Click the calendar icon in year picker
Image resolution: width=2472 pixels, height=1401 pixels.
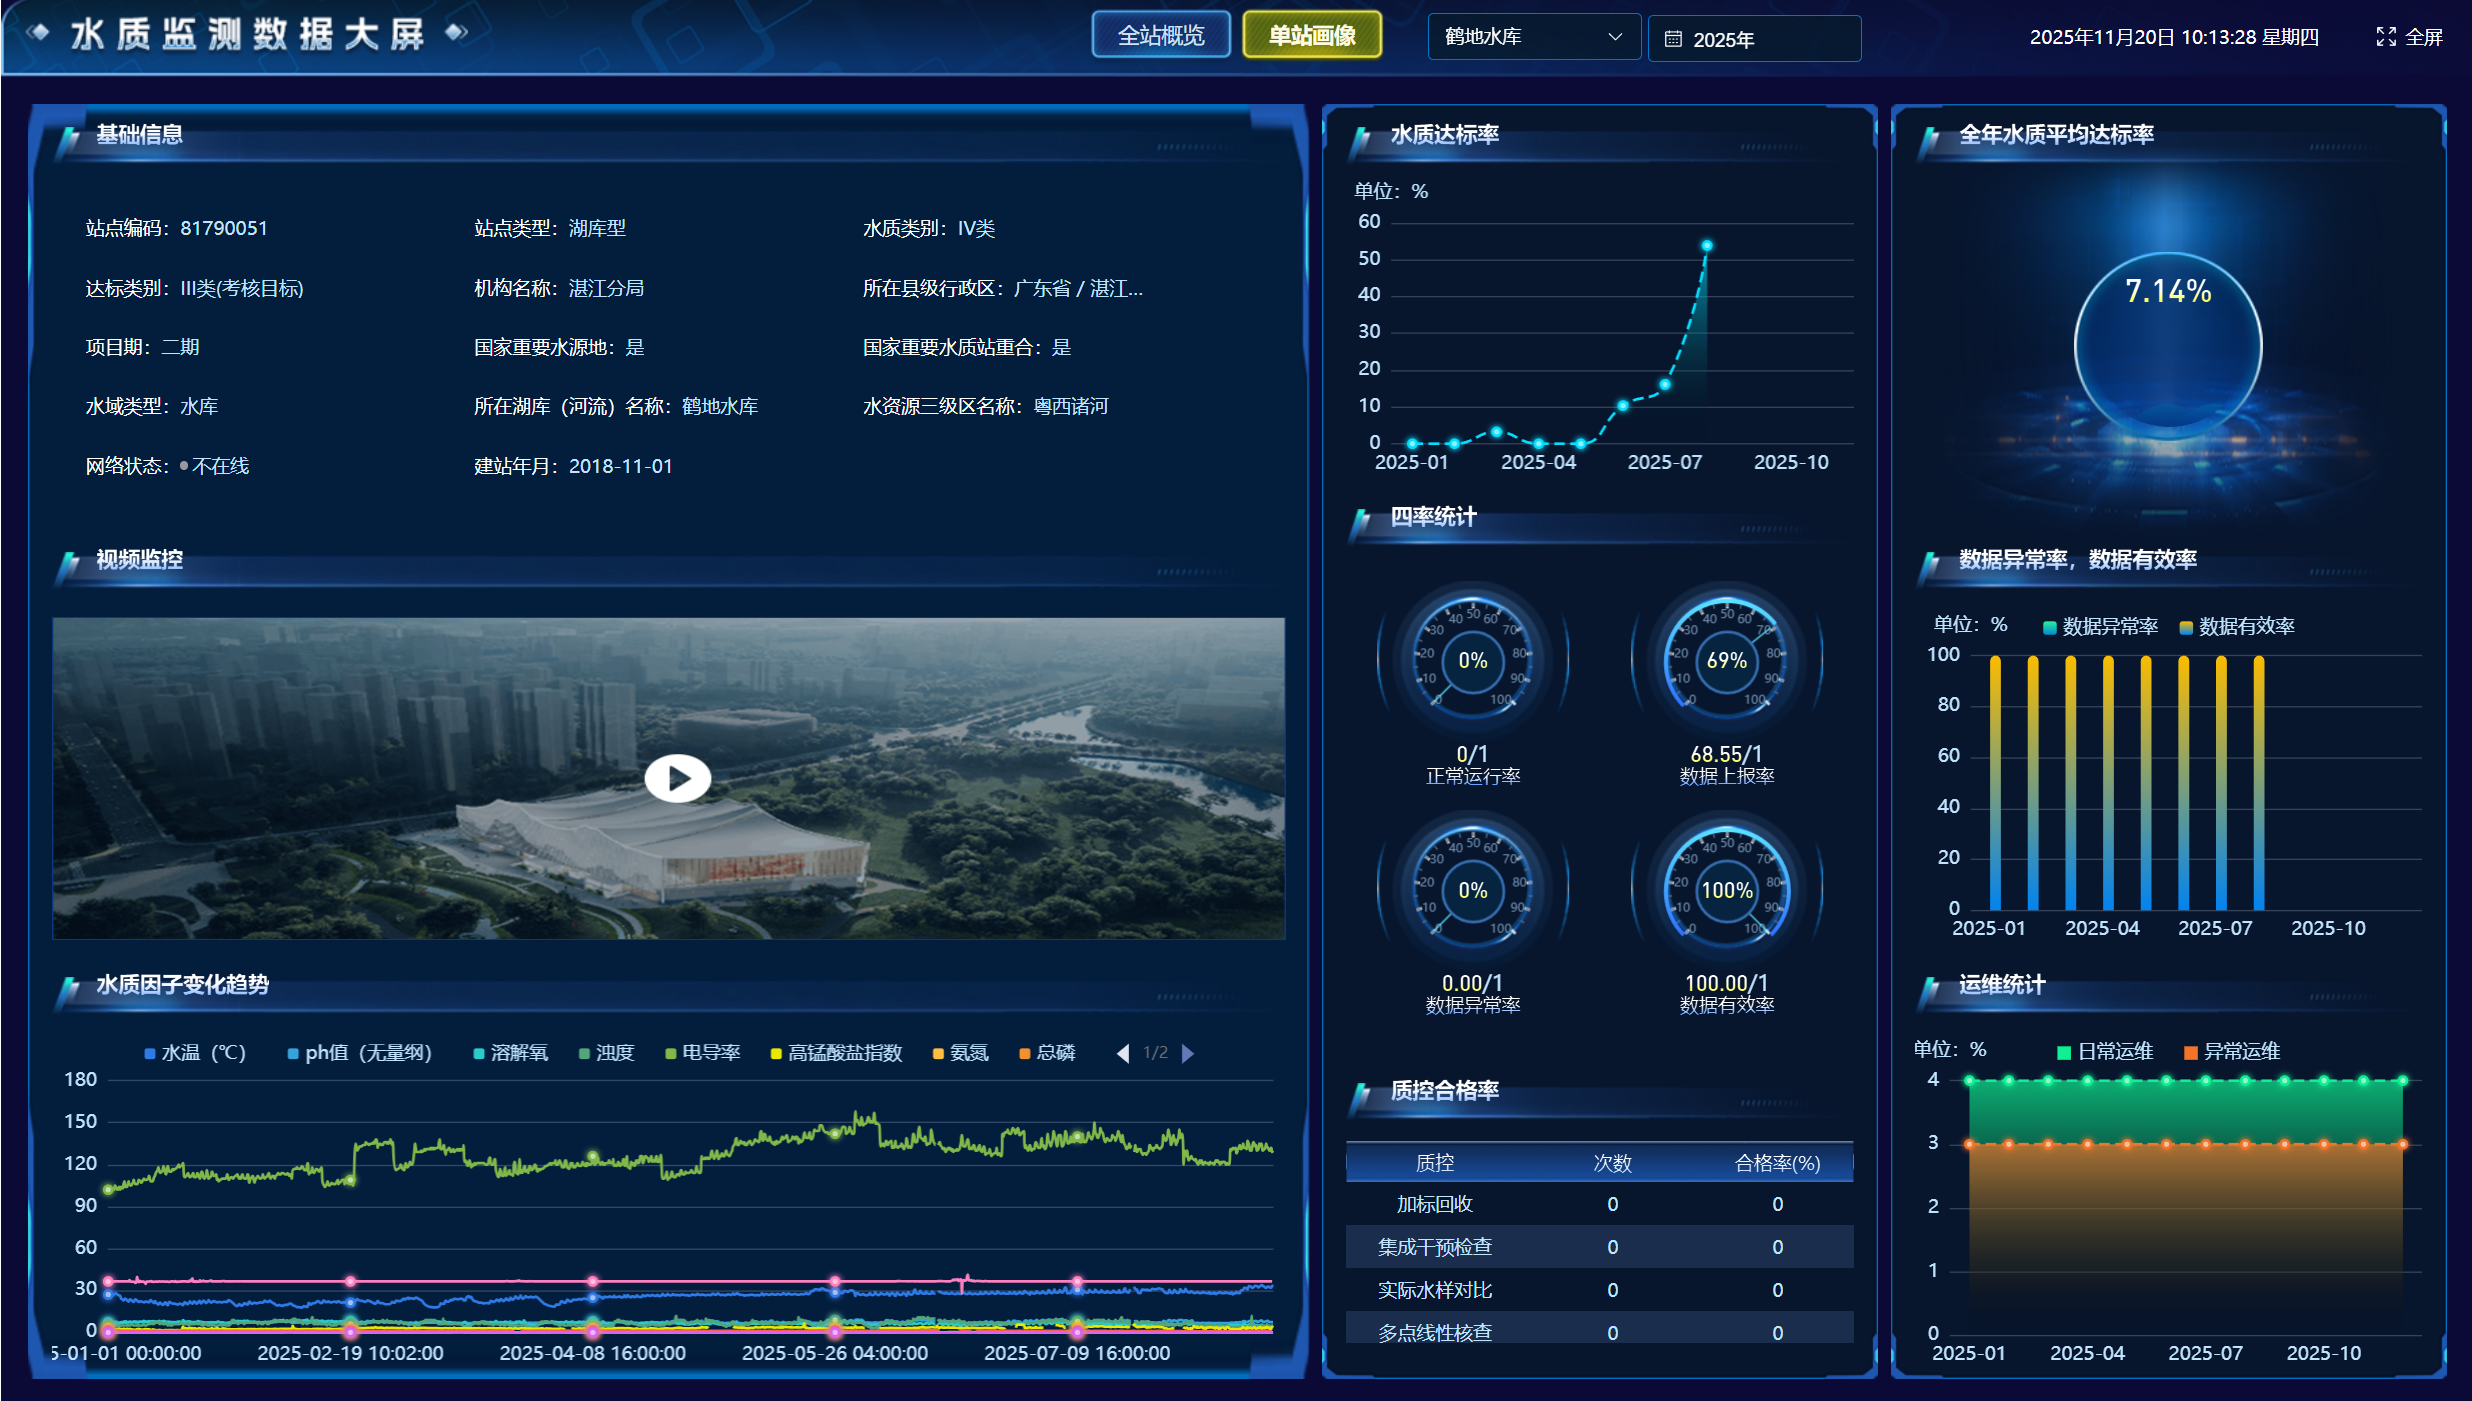[x=1673, y=39]
